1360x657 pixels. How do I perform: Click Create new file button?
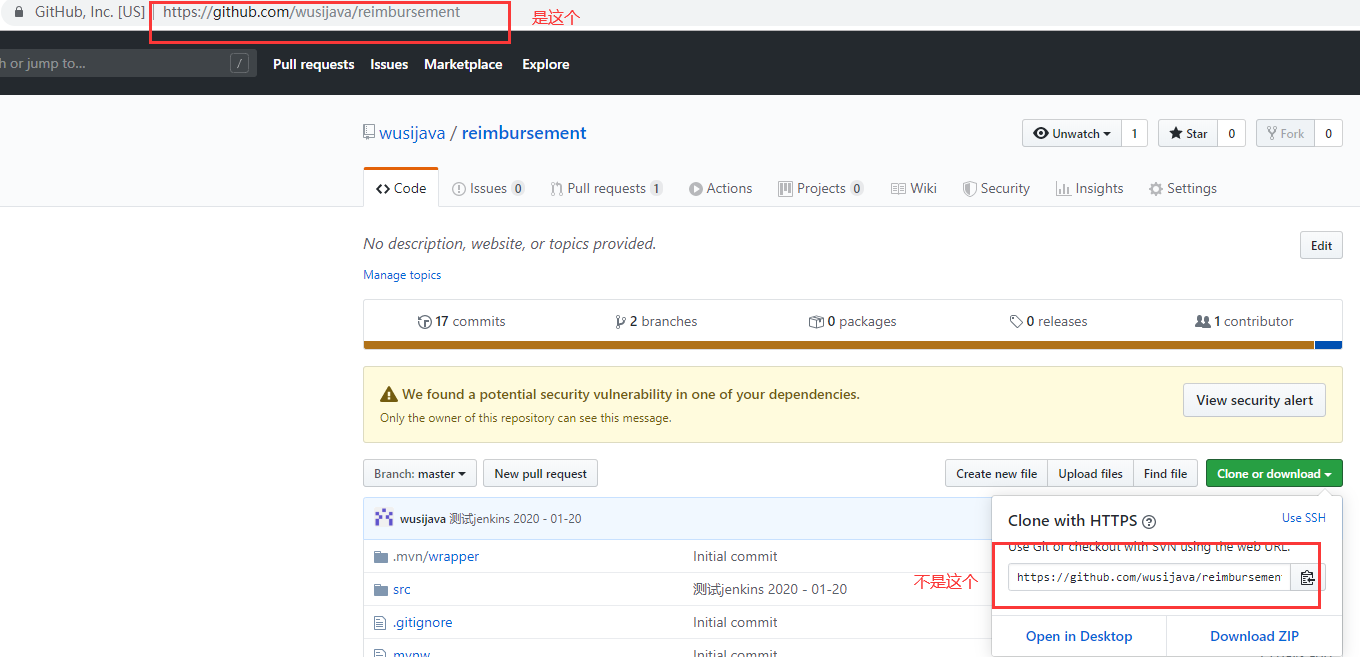(x=997, y=474)
